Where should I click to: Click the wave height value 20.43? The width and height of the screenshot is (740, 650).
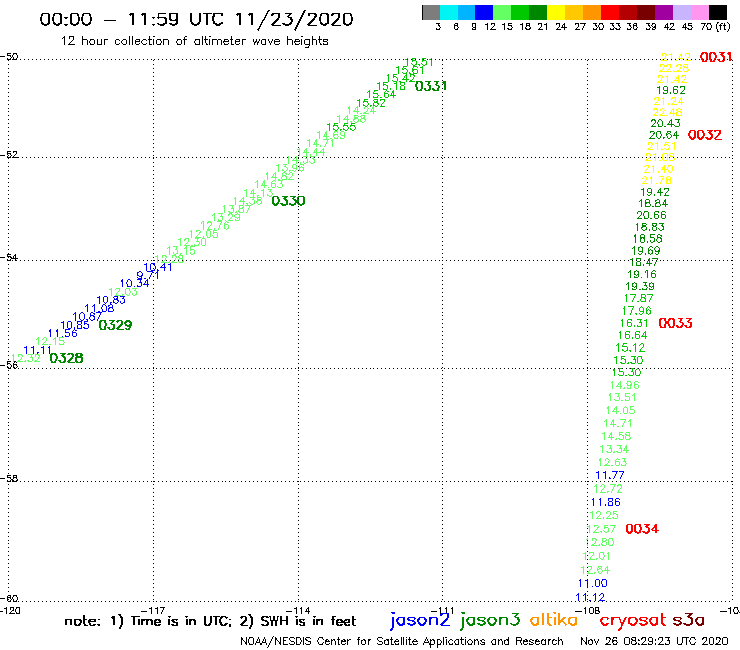(x=665, y=123)
